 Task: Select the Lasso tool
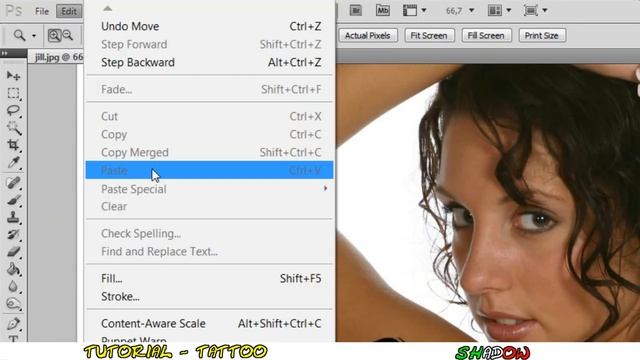click(13, 111)
